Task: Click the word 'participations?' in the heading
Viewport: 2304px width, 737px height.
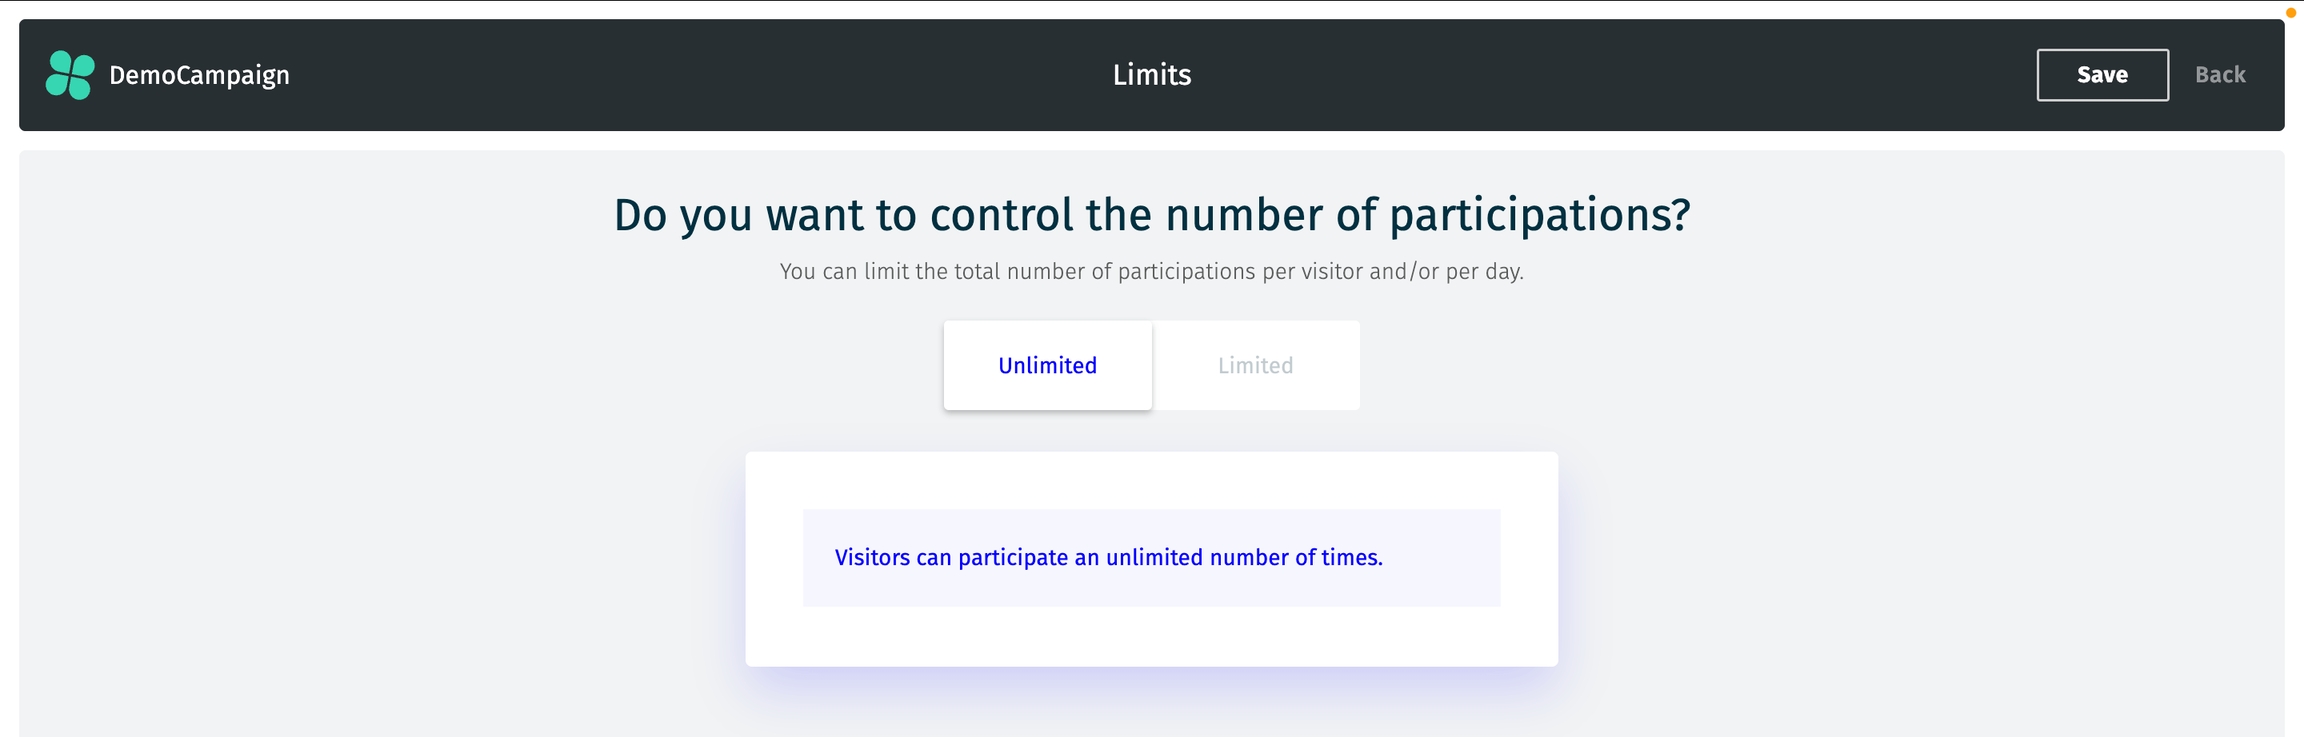Action: coord(1540,215)
